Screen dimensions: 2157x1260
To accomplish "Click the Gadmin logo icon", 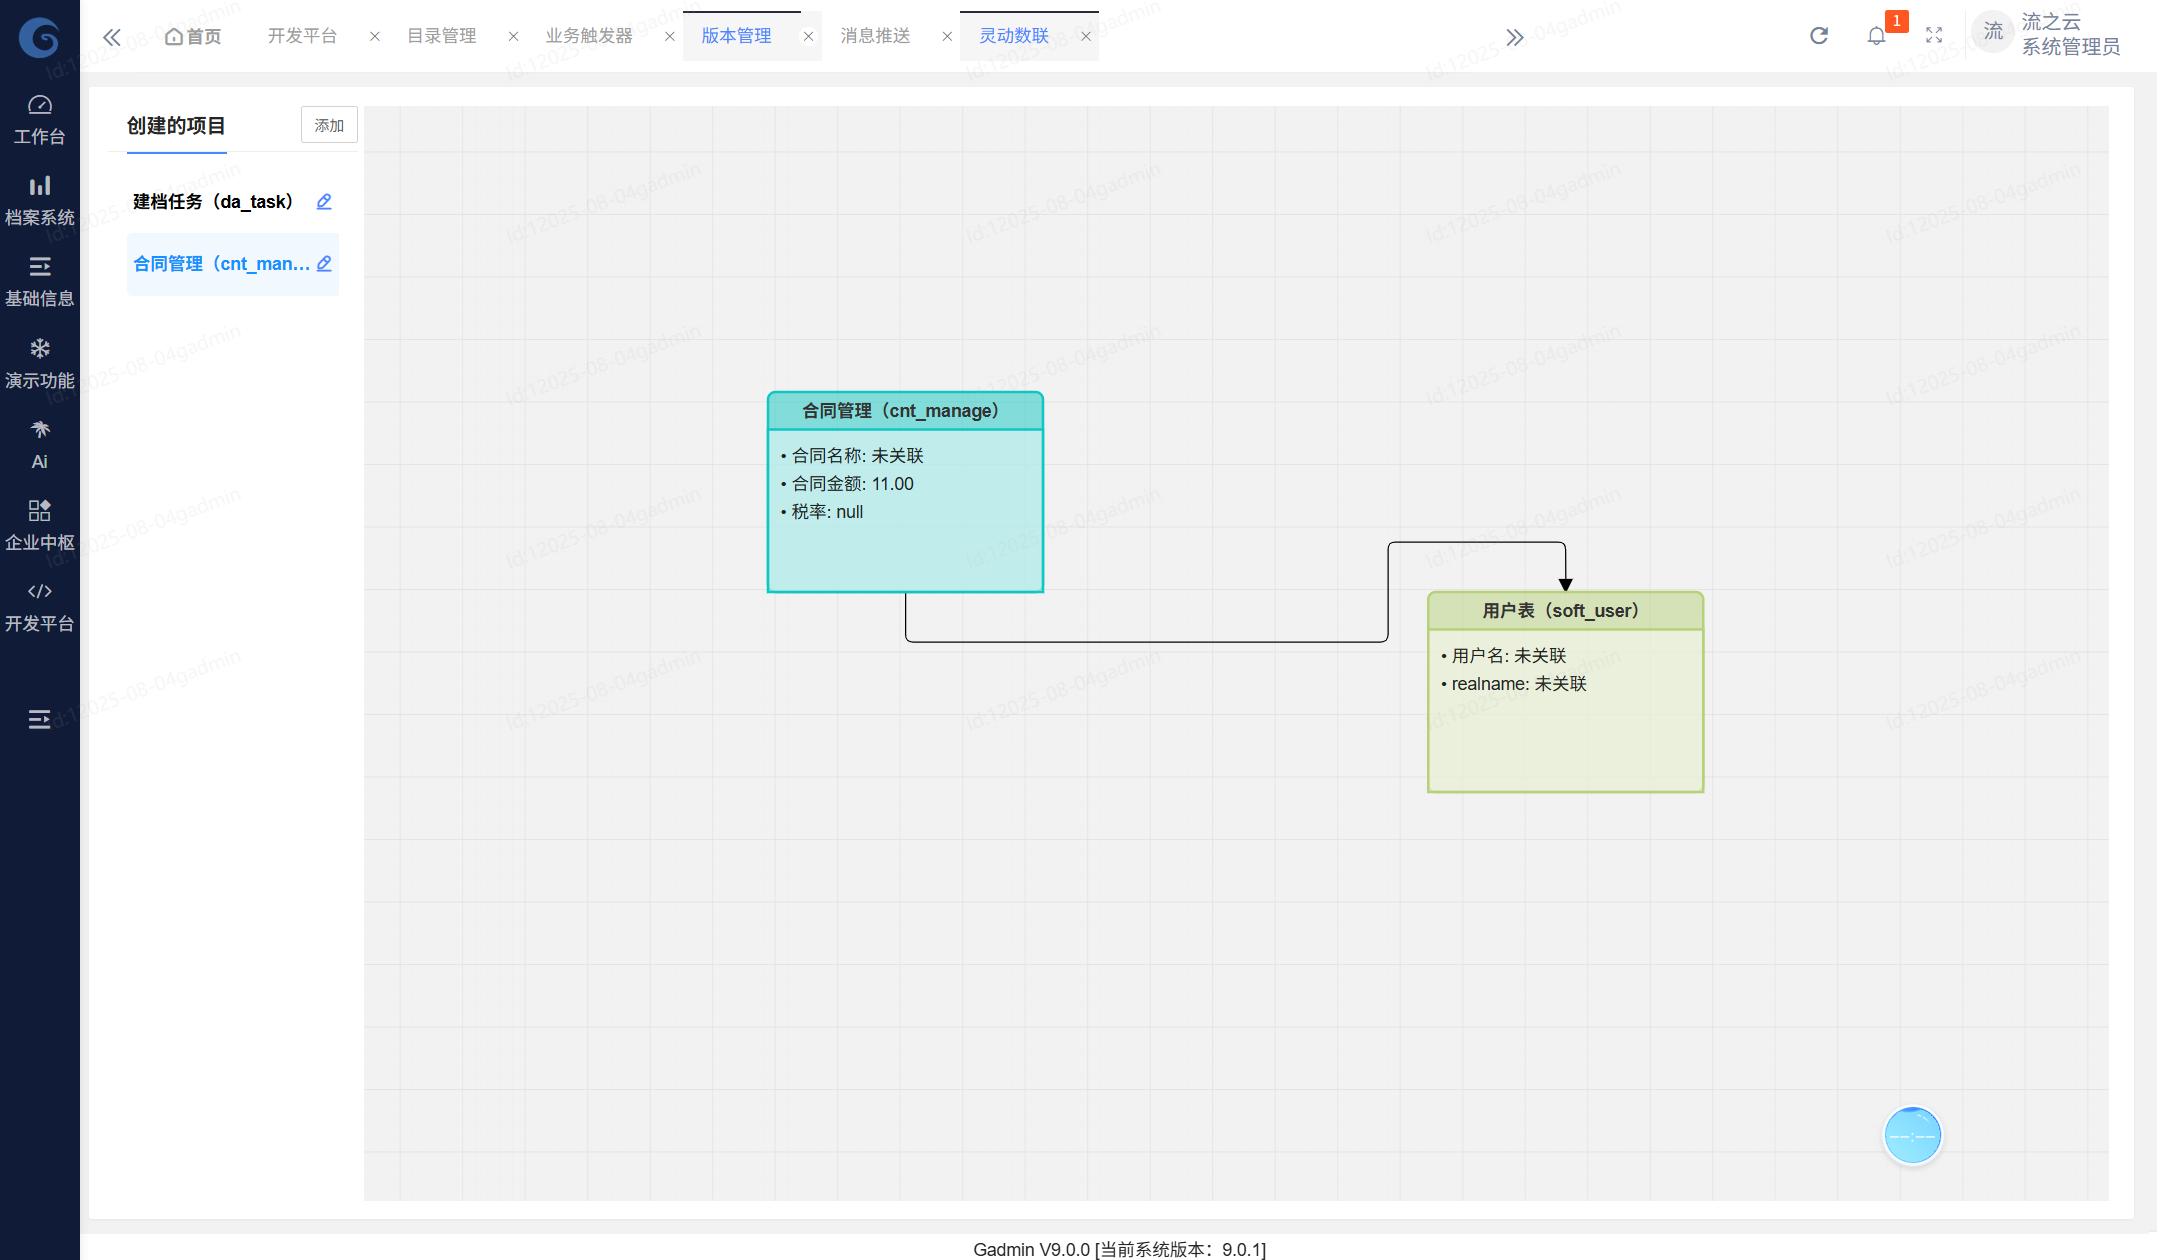I will point(39,37).
